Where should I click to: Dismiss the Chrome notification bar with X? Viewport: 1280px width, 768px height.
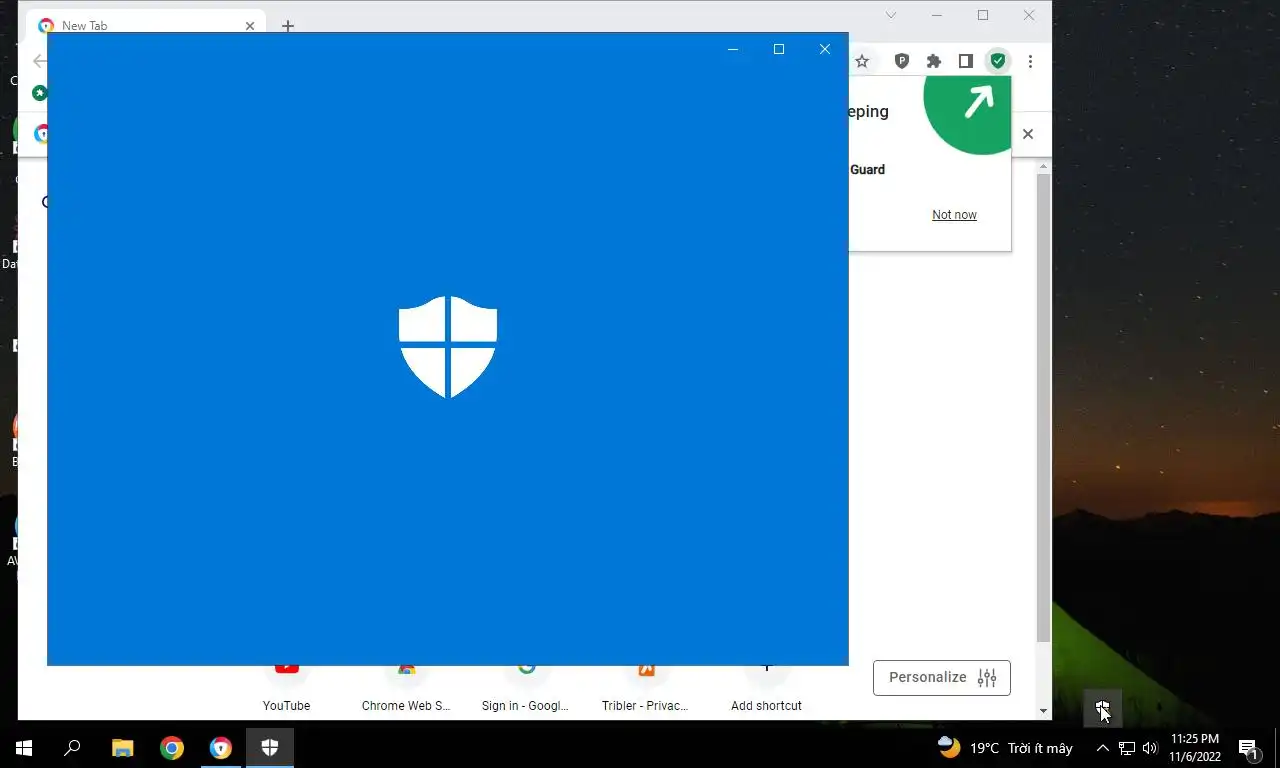(x=1027, y=134)
